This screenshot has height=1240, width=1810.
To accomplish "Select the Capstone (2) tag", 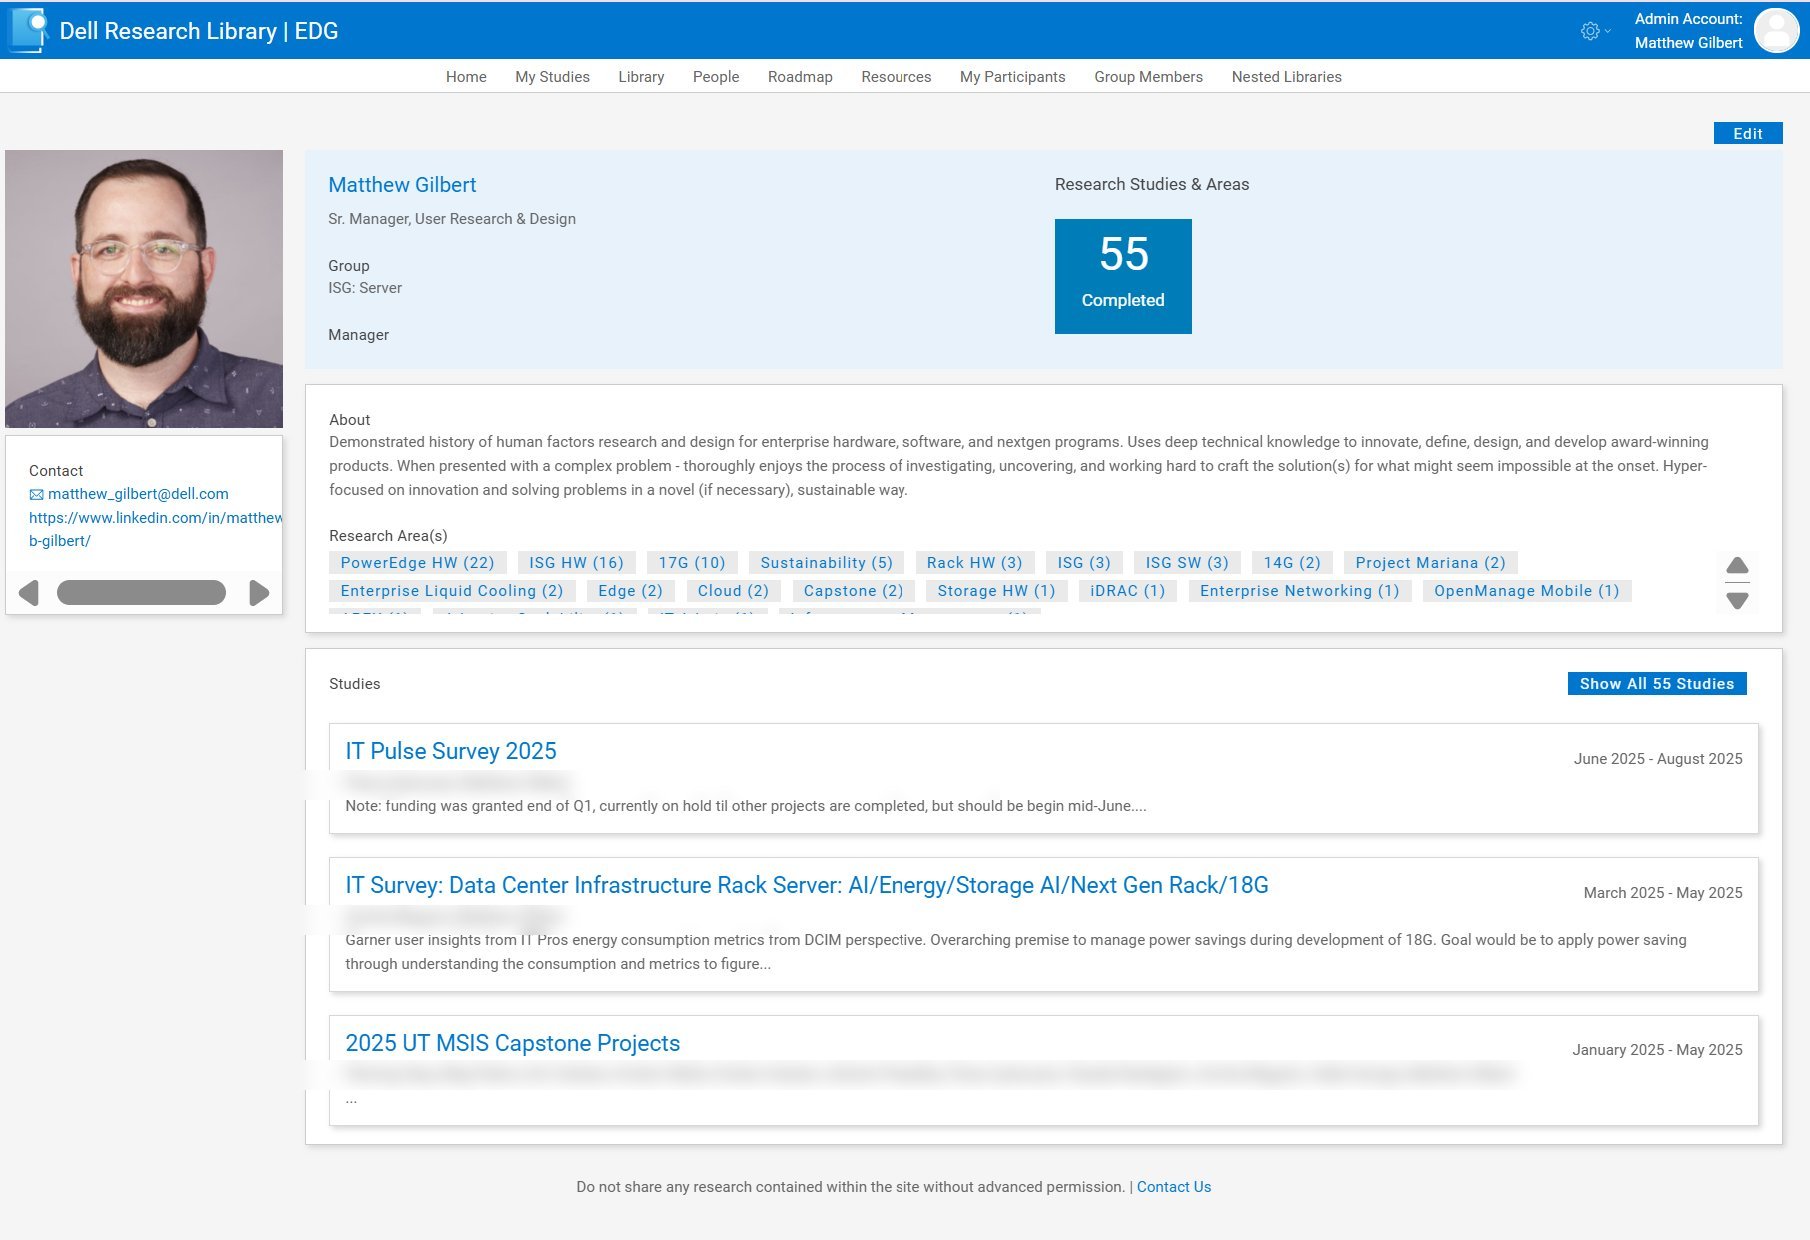I will (854, 591).
